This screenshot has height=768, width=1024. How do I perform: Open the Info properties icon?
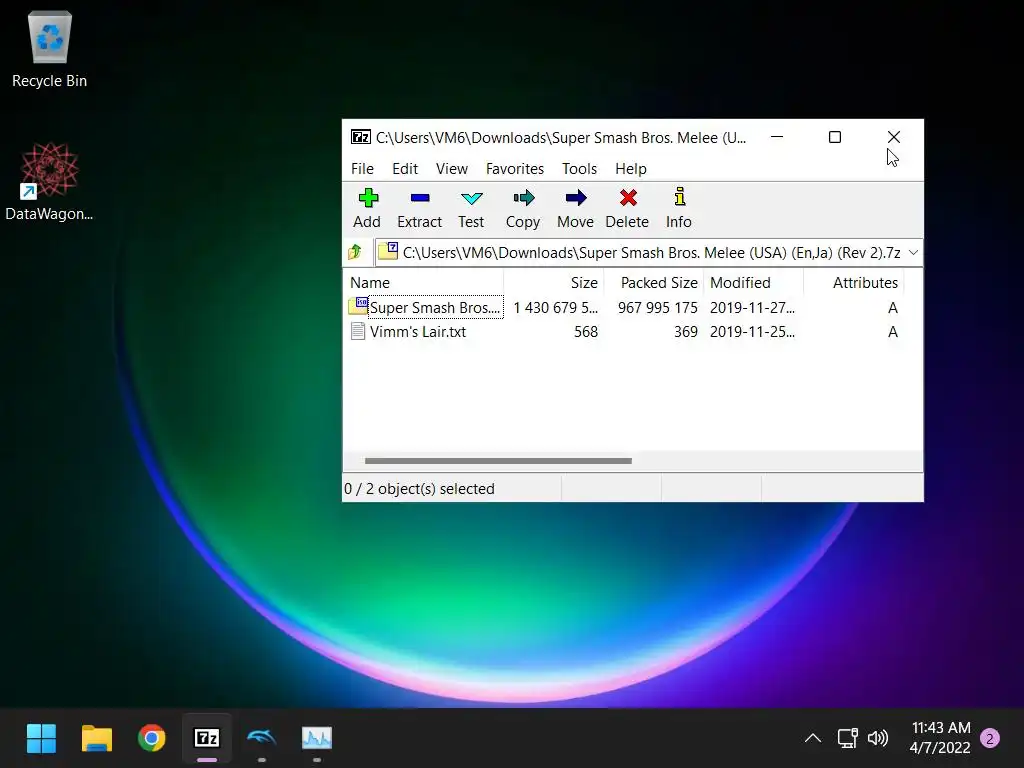pos(679,197)
